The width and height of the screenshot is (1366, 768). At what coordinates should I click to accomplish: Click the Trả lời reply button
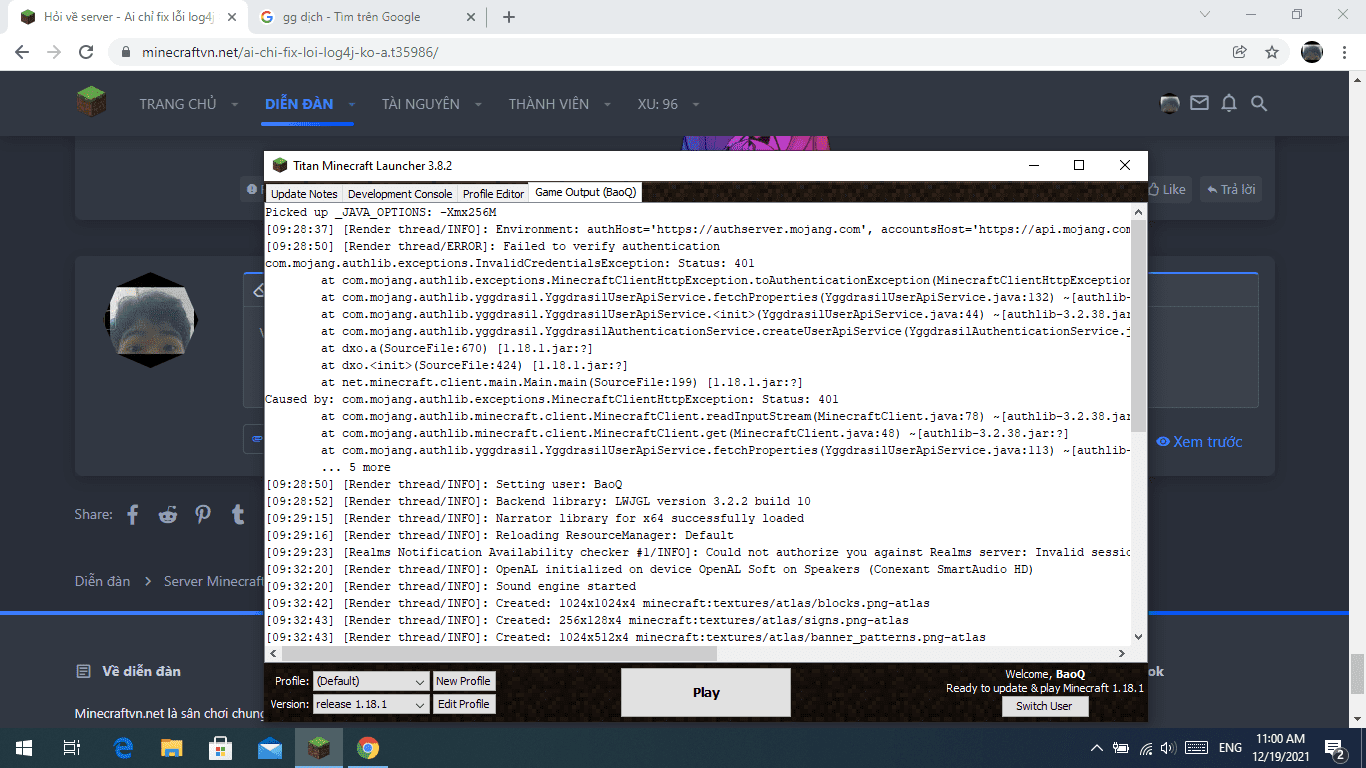coord(1231,189)
